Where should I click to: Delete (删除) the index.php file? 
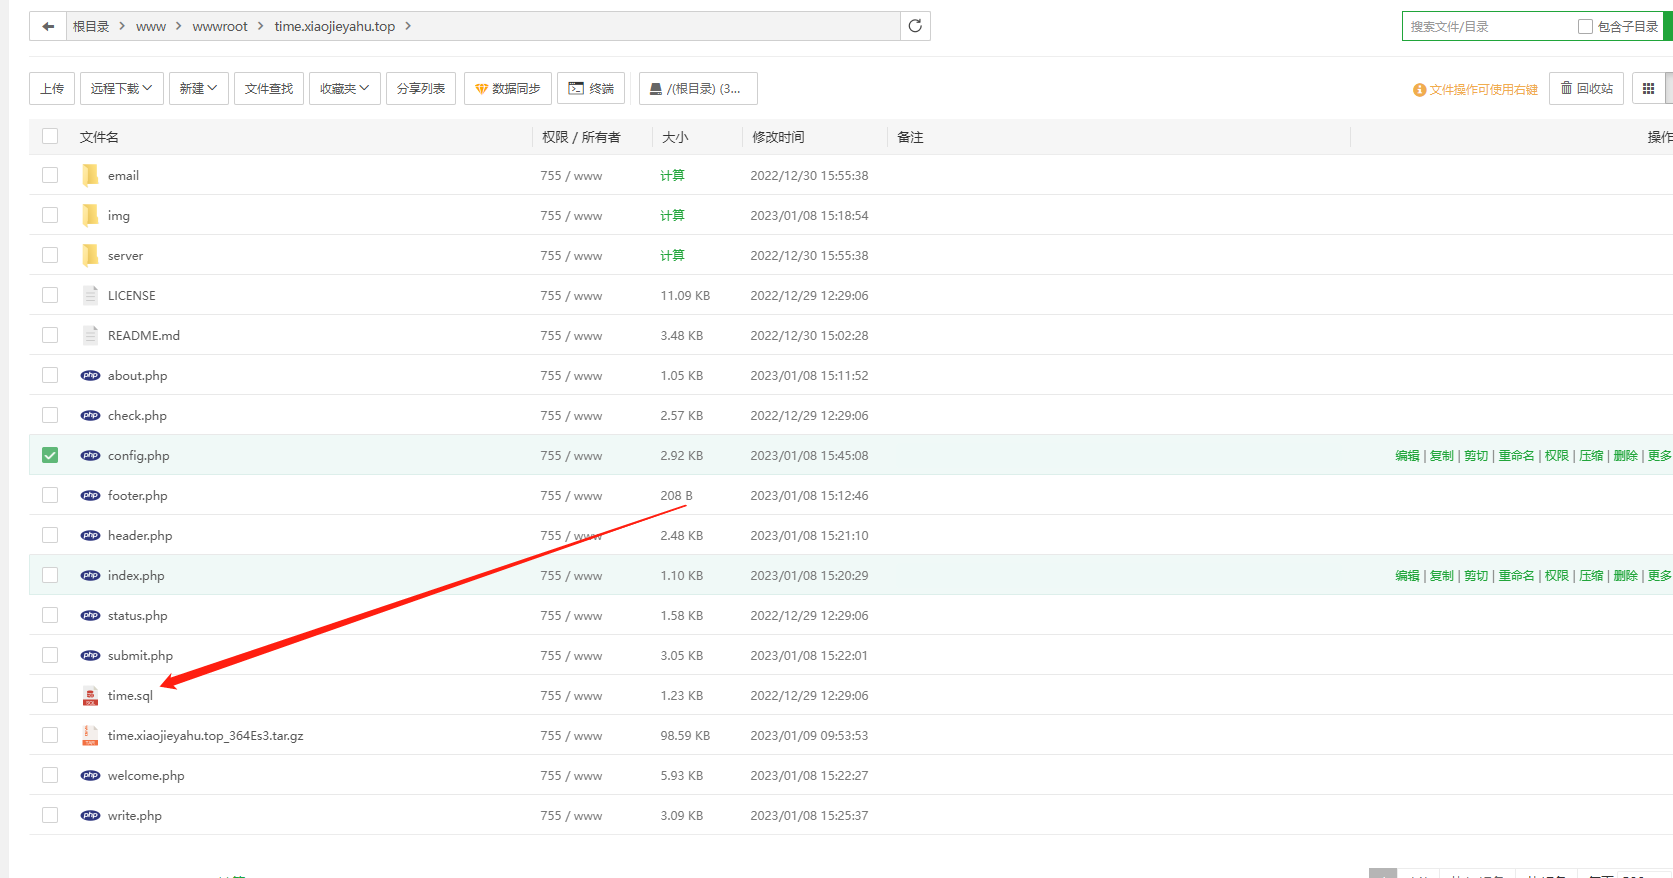[x=1625, y=575]
